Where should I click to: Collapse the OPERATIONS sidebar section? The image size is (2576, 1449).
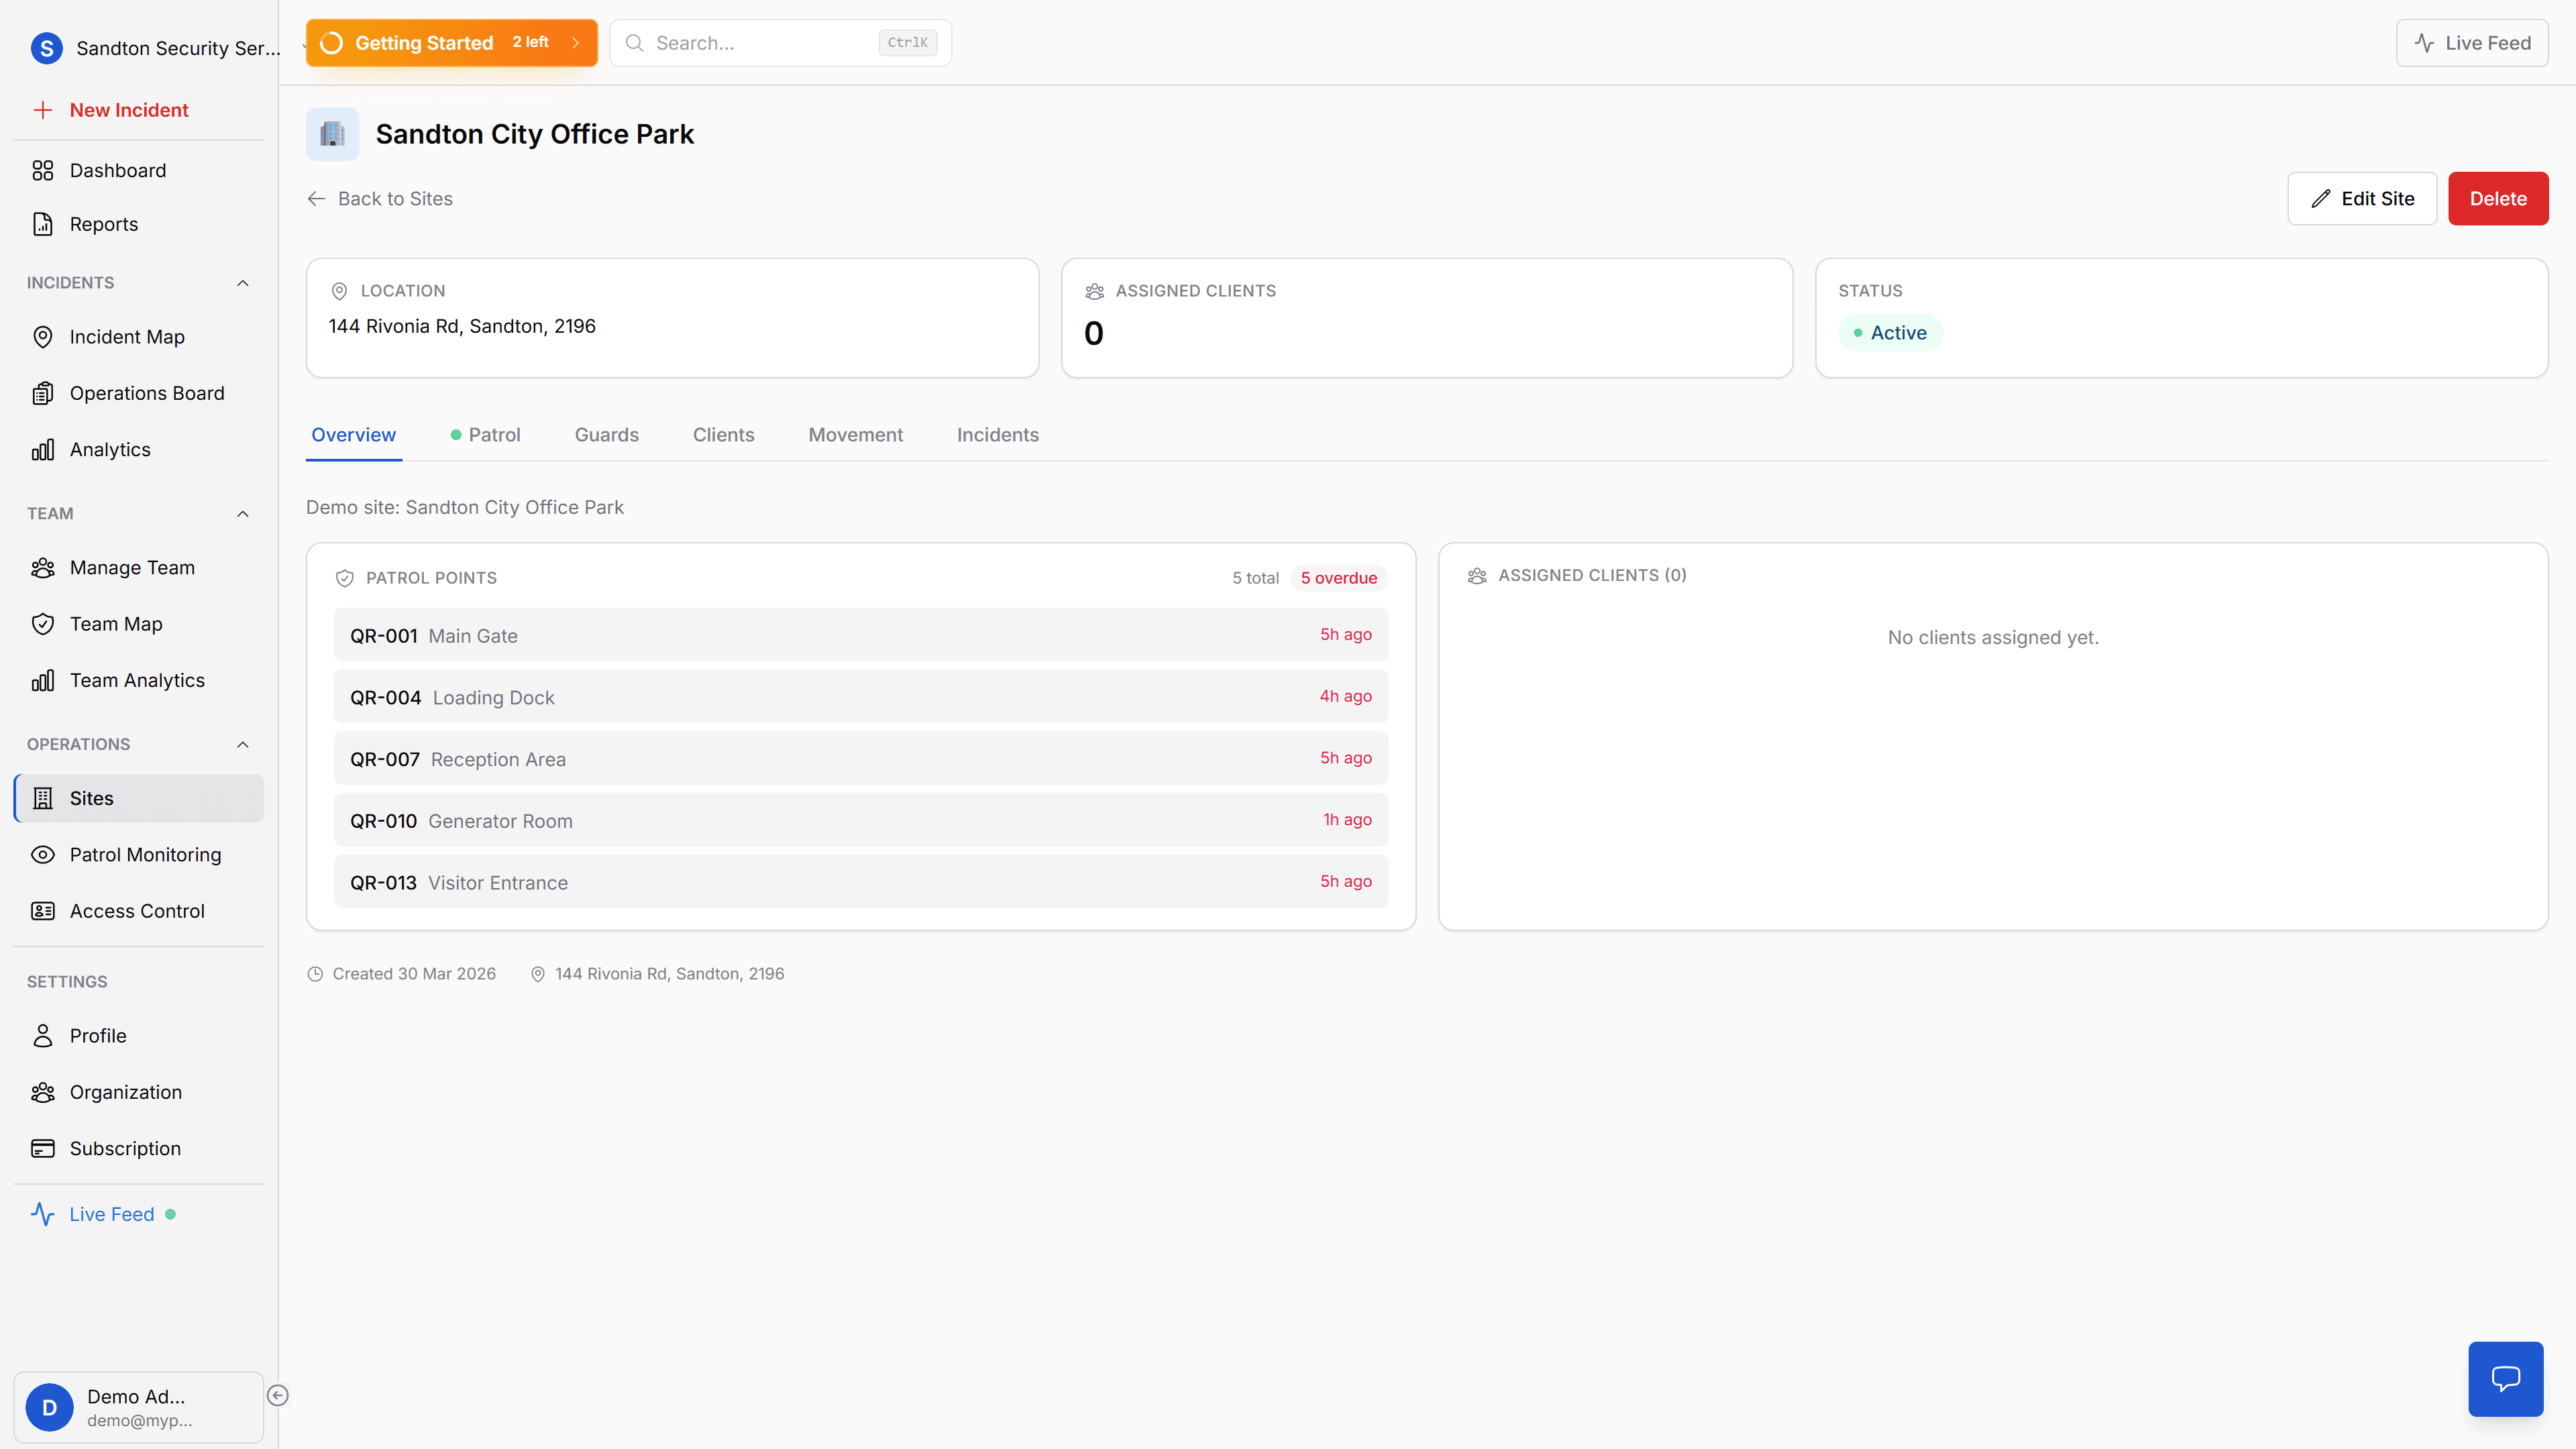point(242,744)
